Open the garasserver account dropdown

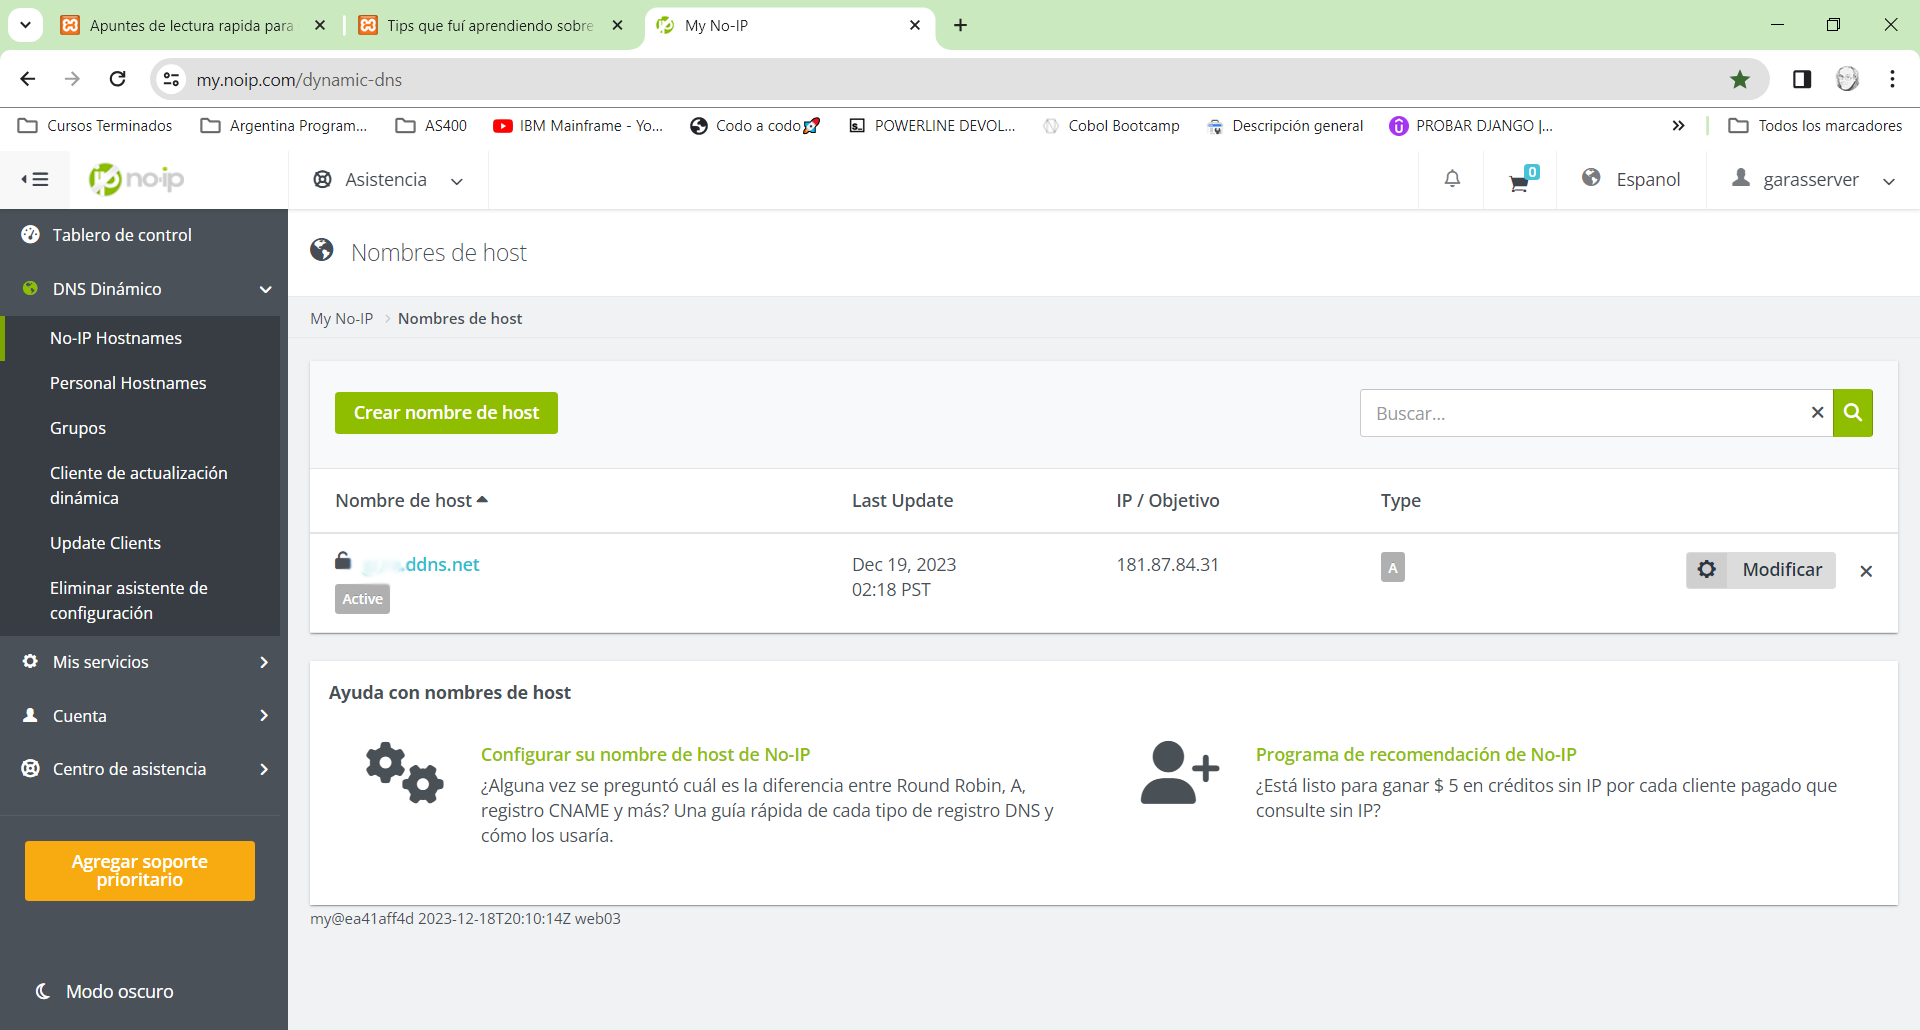1812,180
